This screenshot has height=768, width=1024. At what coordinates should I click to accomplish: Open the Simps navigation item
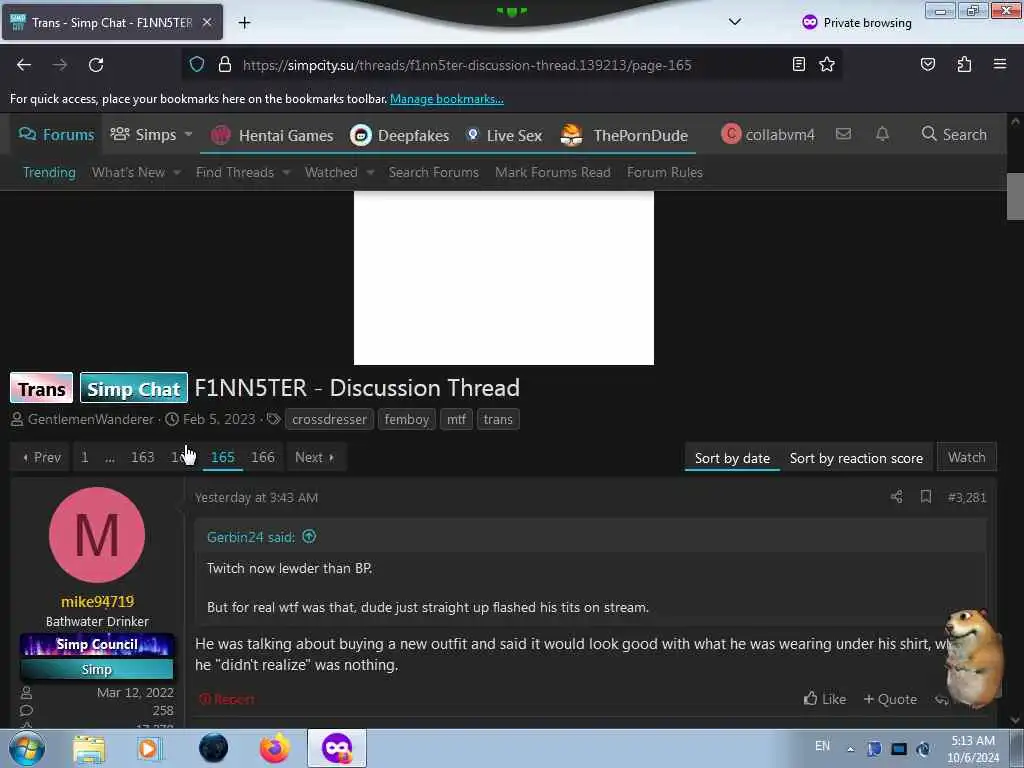tap(143, 135)
